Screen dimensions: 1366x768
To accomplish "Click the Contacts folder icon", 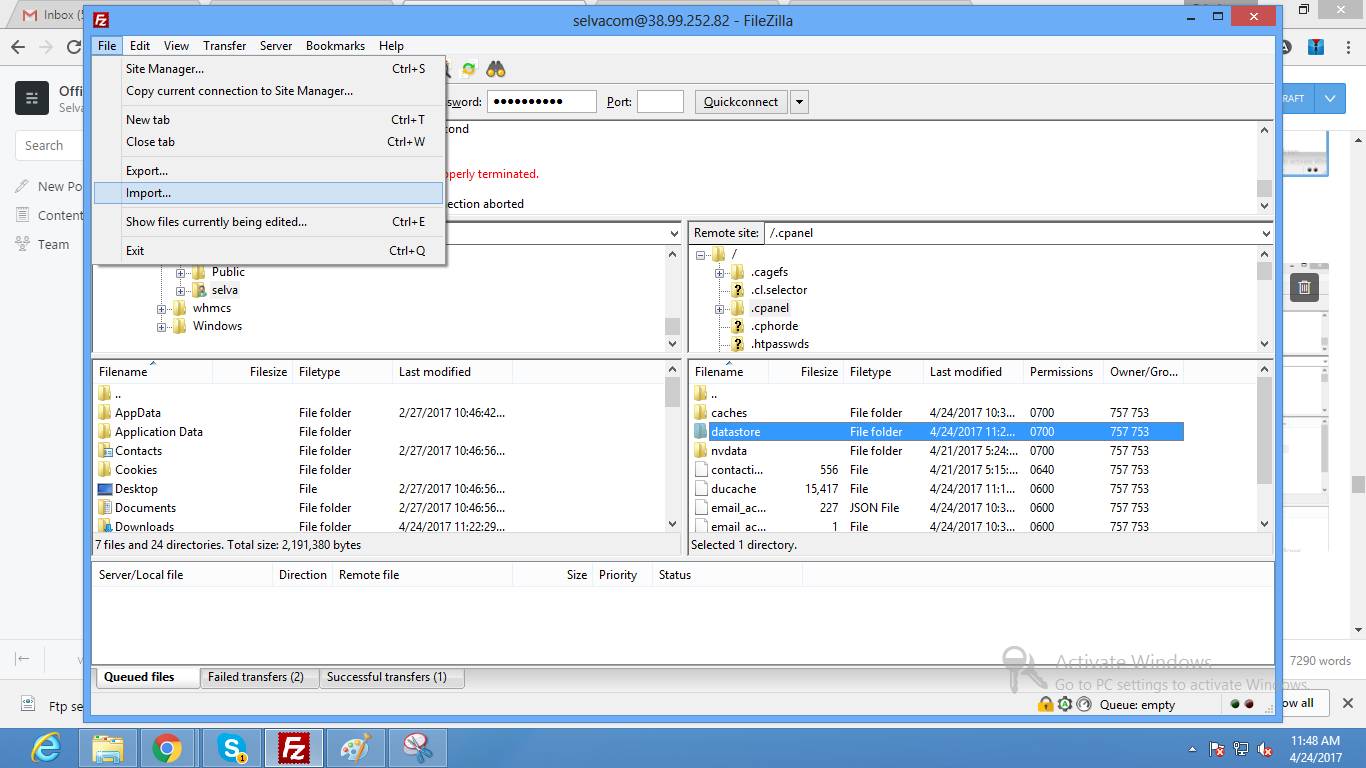I will (105, 451).
